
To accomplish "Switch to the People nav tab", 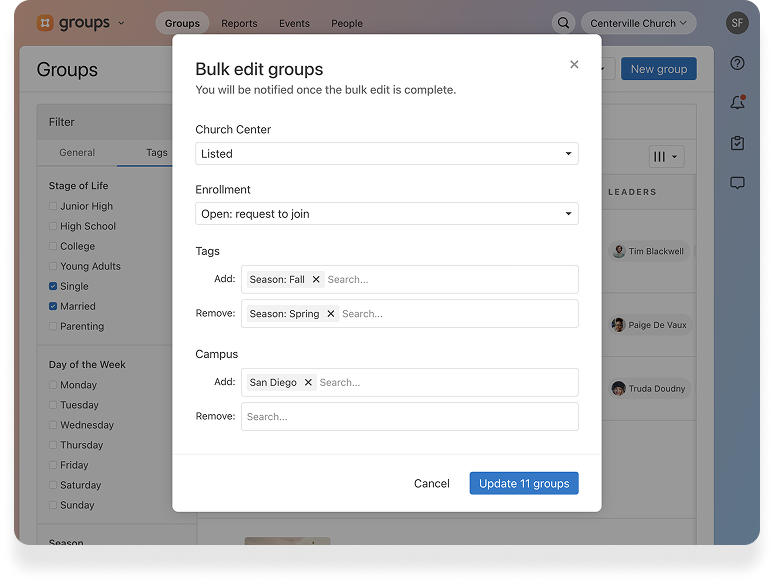I will [347, 23].
